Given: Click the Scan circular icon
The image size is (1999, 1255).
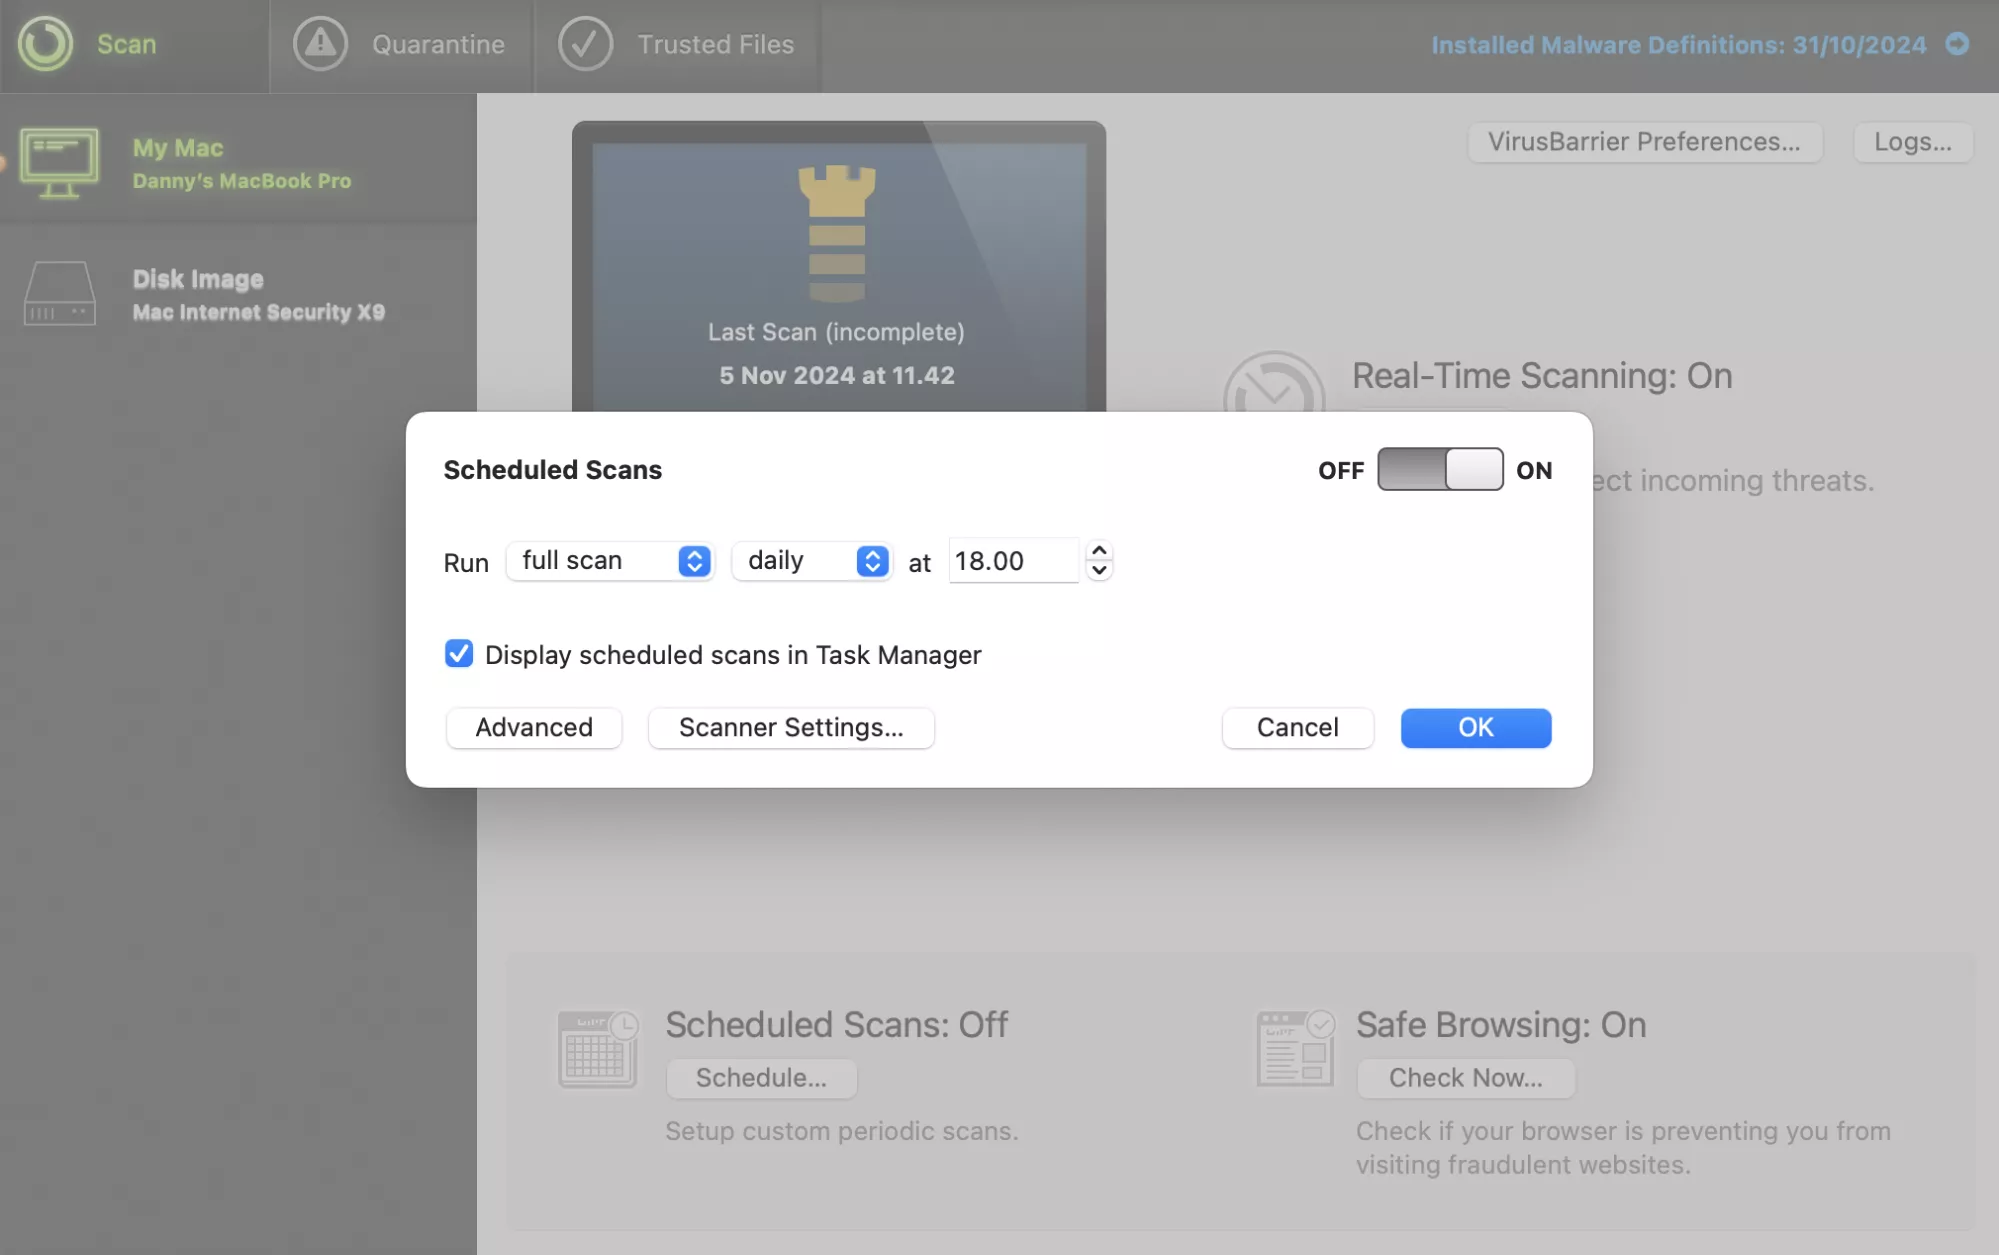Looking at the screenshot, I should pyautogui.click(x=45, y=44).
